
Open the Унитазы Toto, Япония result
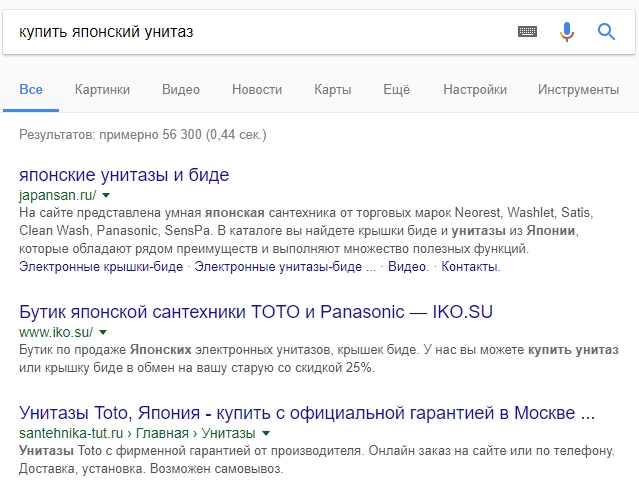pyautogui.click(x=307, y=413)
